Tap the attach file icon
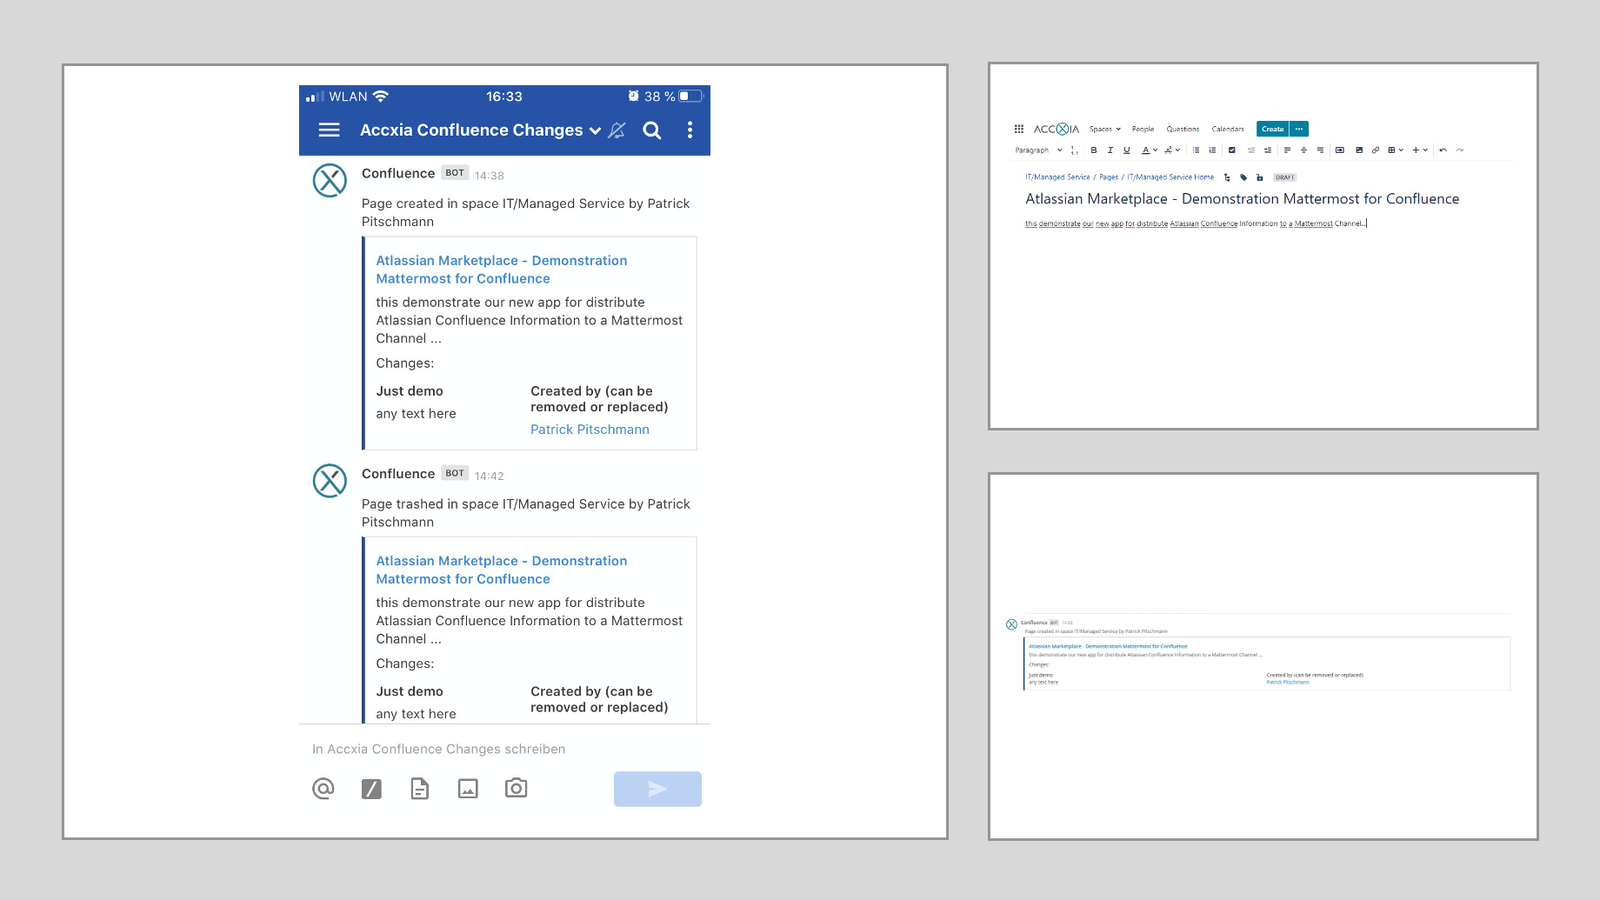1600x900 pixels. point(420,789)
